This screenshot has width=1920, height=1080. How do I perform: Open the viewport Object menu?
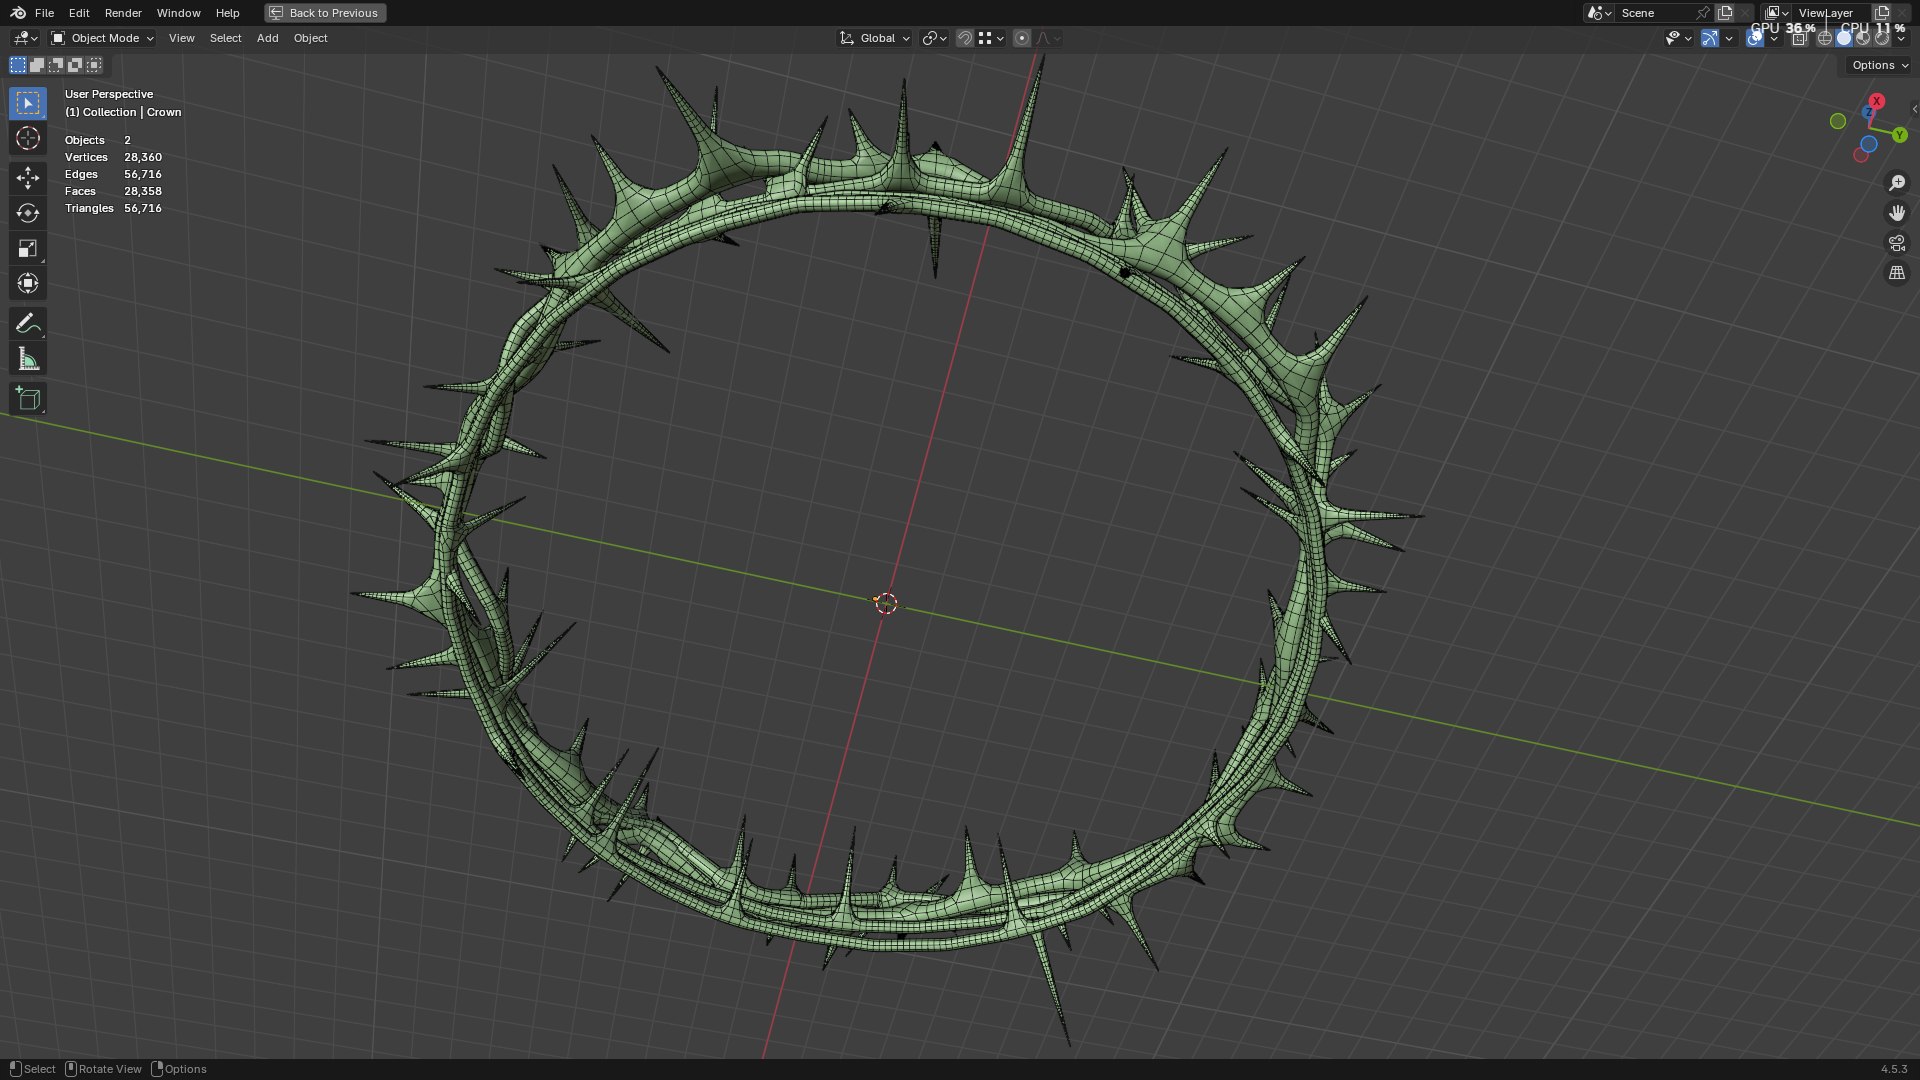(310, 38)
